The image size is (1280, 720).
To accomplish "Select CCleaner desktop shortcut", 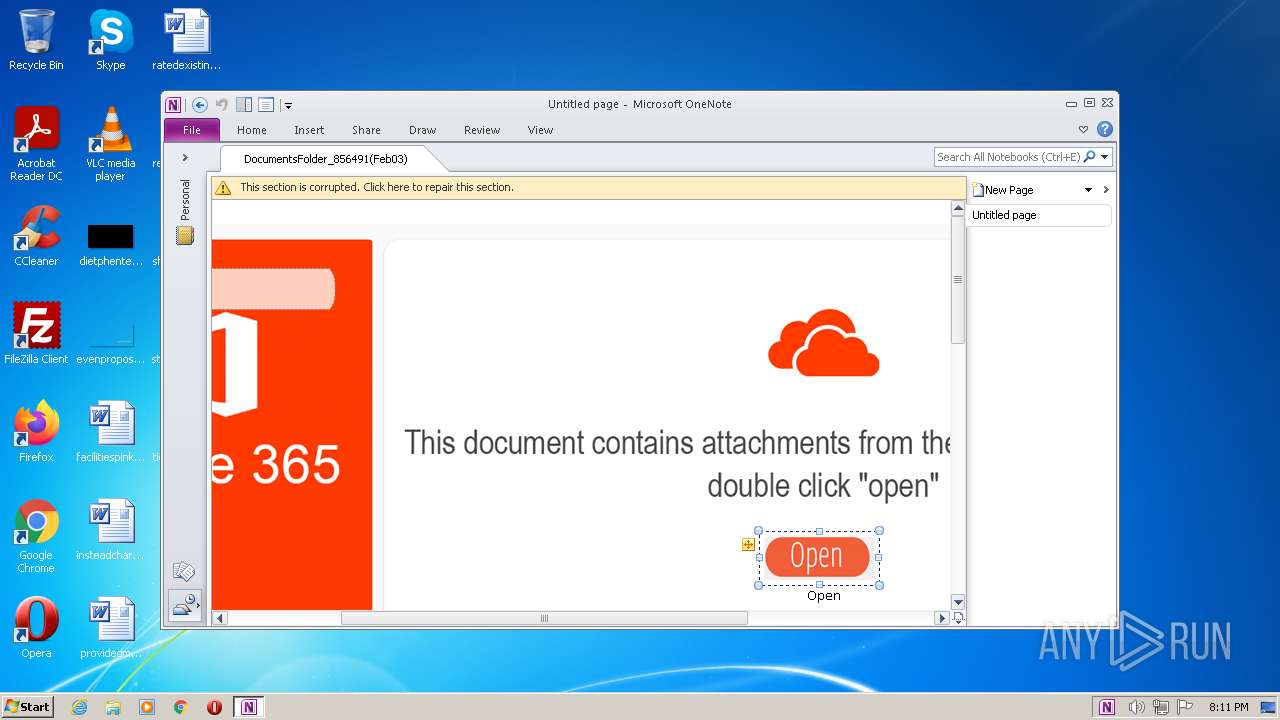I will (36, 236).
